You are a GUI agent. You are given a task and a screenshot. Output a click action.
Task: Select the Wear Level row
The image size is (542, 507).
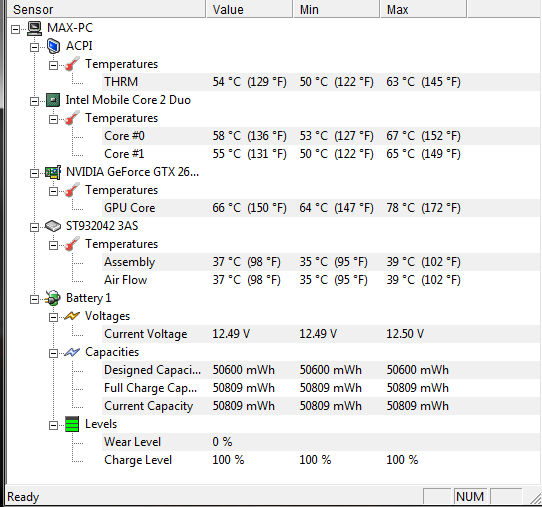click(x=321, y=442)
